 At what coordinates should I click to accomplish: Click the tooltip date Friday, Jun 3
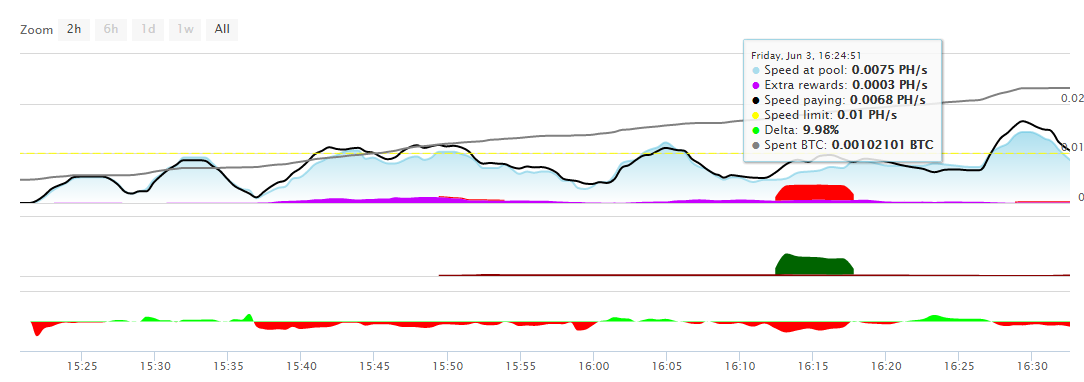[x=806, y=55]
